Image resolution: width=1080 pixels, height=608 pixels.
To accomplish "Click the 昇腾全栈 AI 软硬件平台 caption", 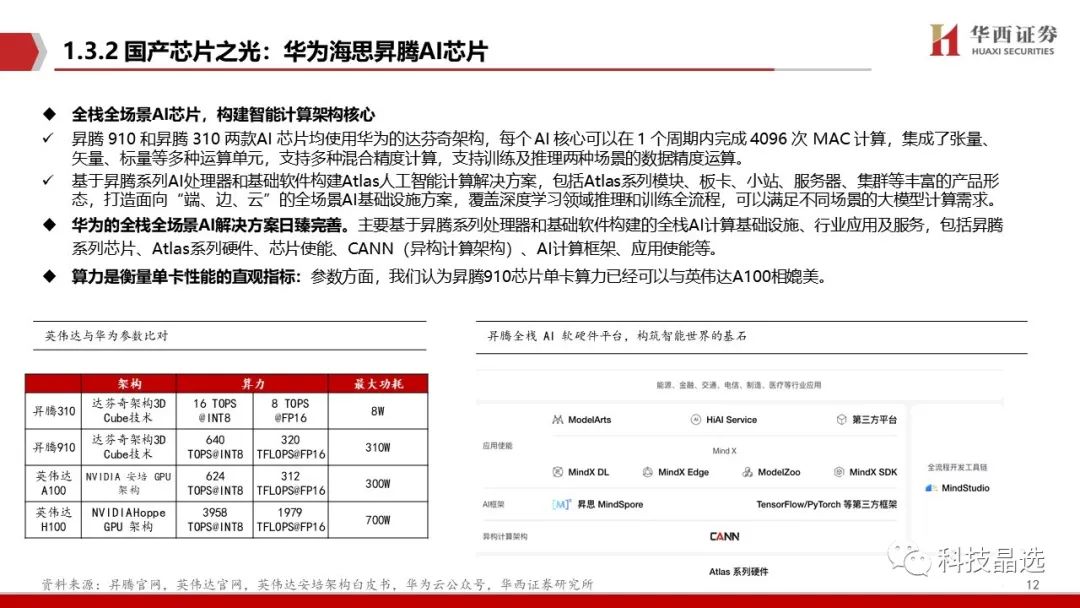I will 616,336.
